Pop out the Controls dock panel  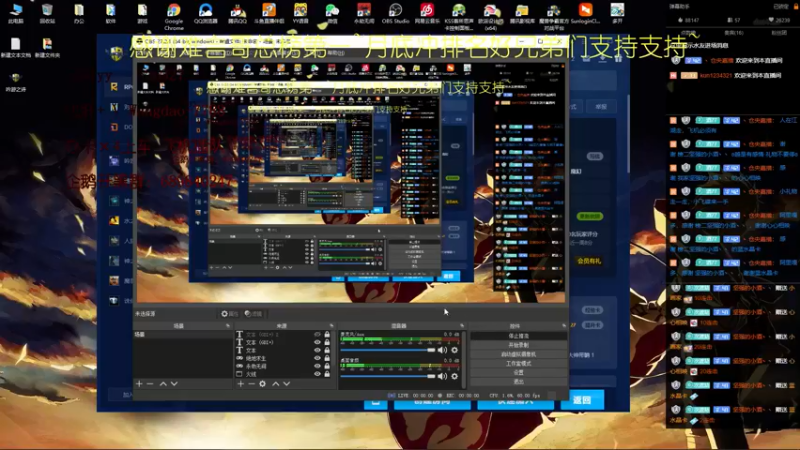coord(564,326)
